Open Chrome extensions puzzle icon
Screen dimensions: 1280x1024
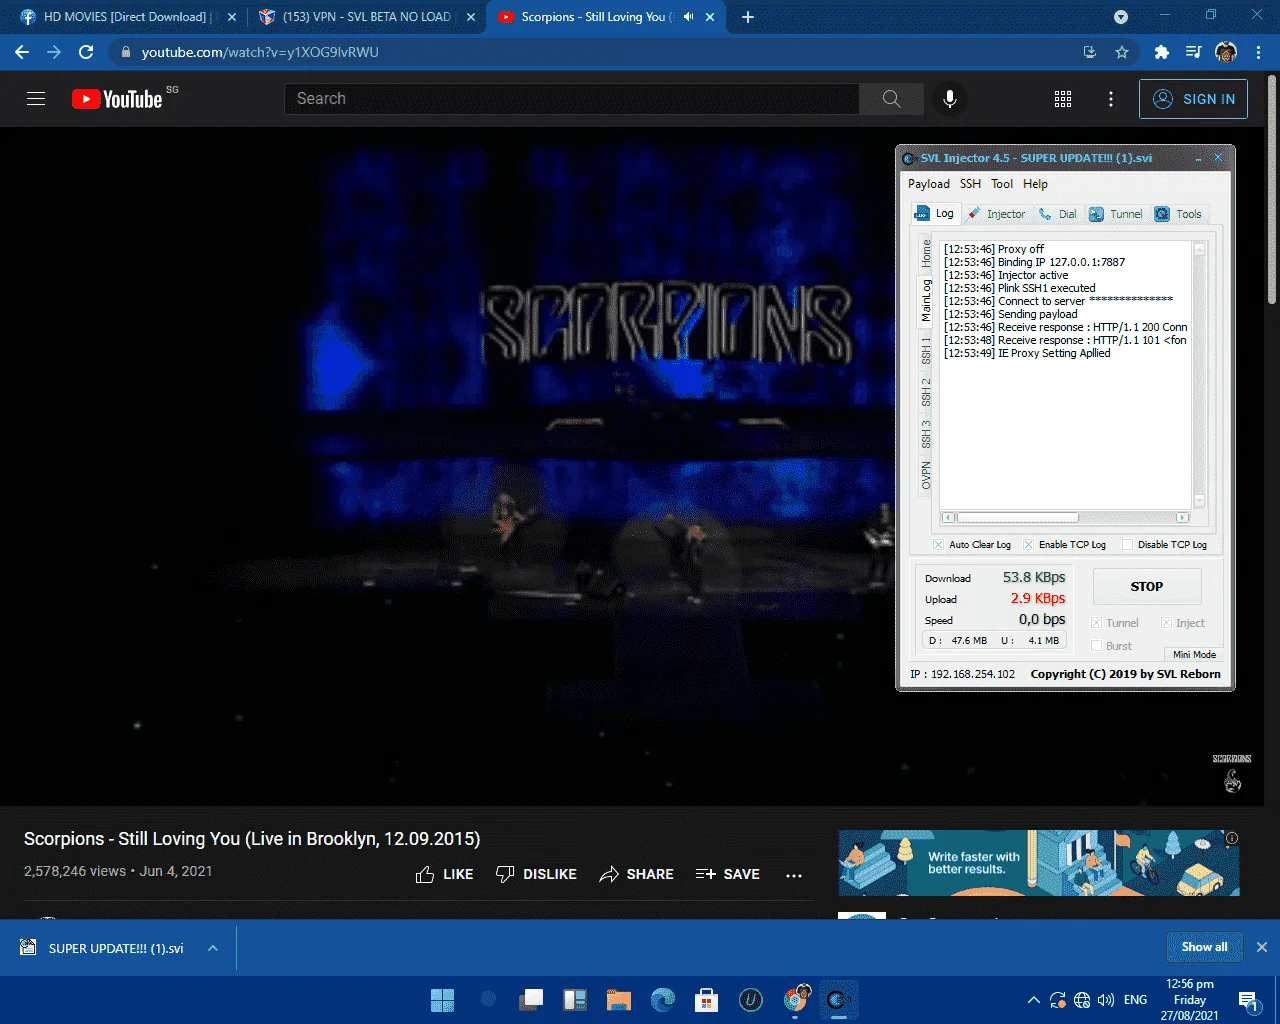pos(1161,52)
